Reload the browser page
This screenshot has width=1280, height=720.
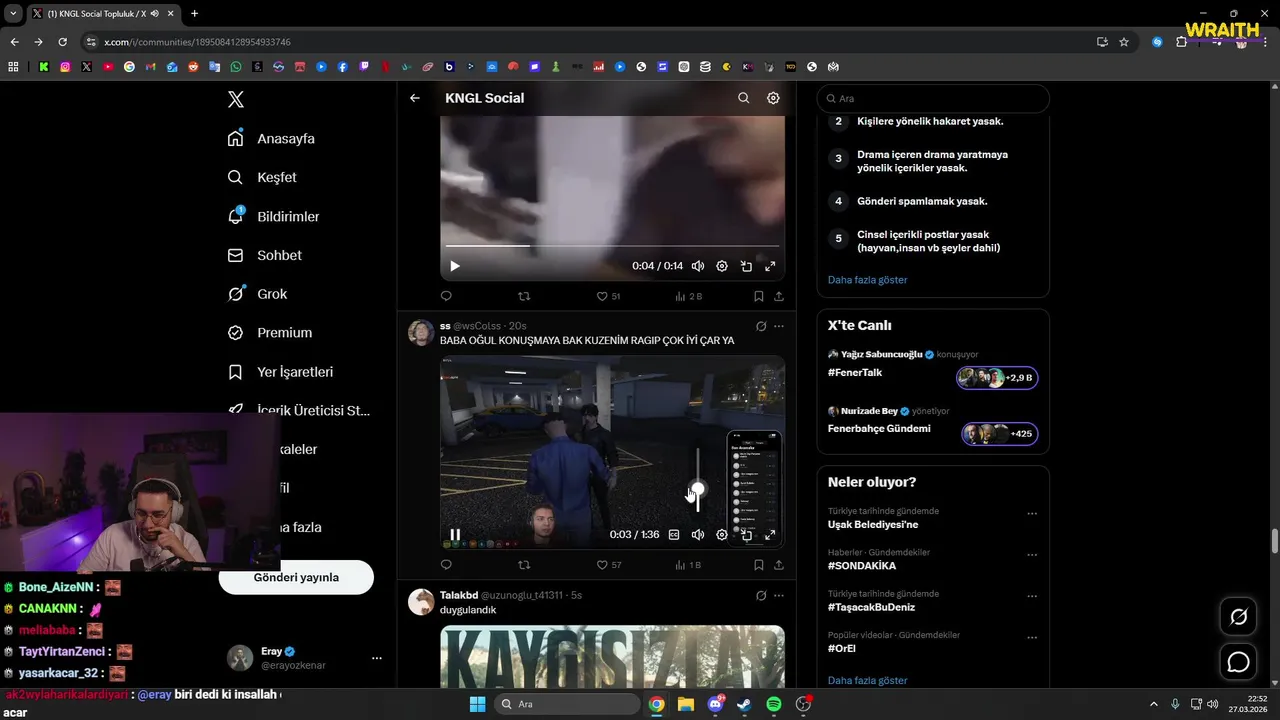click(62, 42)
